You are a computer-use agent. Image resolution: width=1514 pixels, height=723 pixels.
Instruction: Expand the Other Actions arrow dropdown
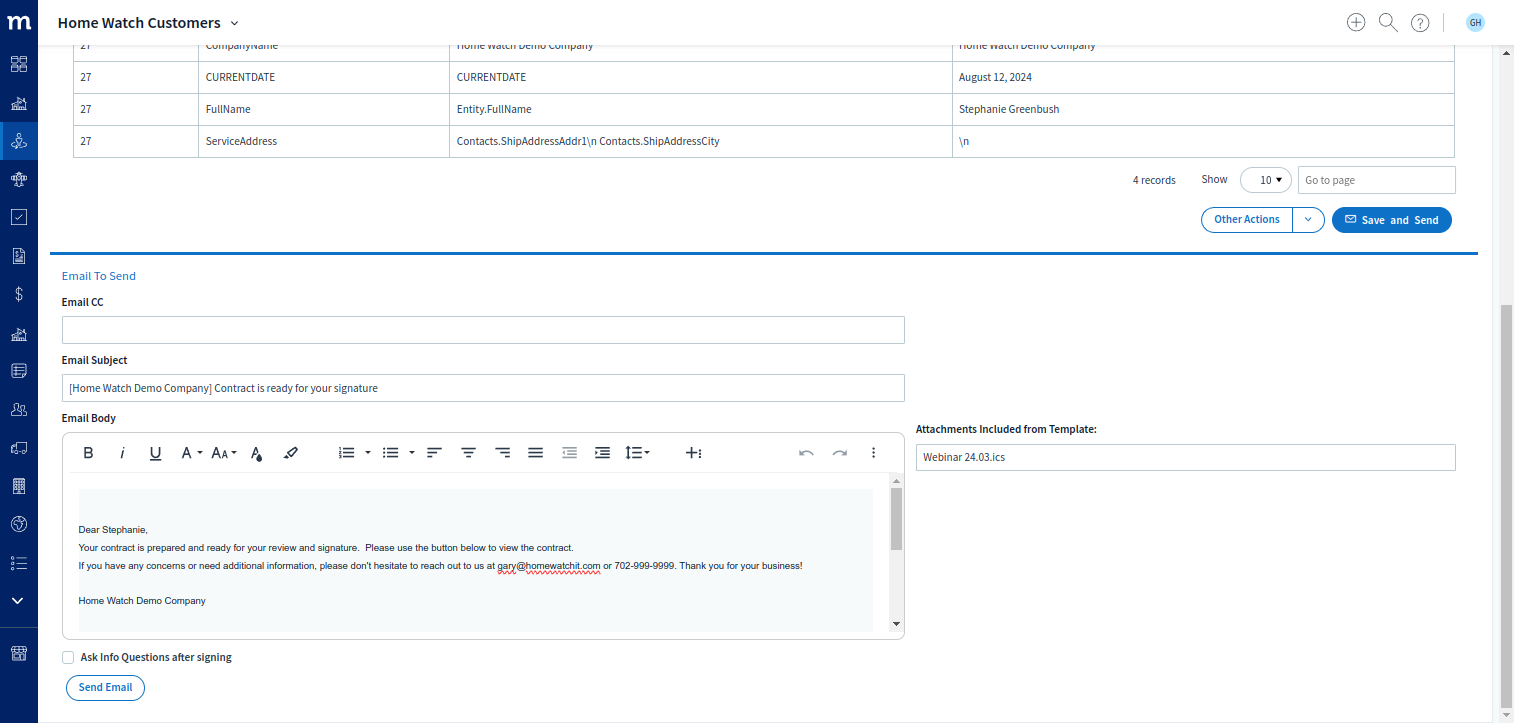[x=1308, y=220]
